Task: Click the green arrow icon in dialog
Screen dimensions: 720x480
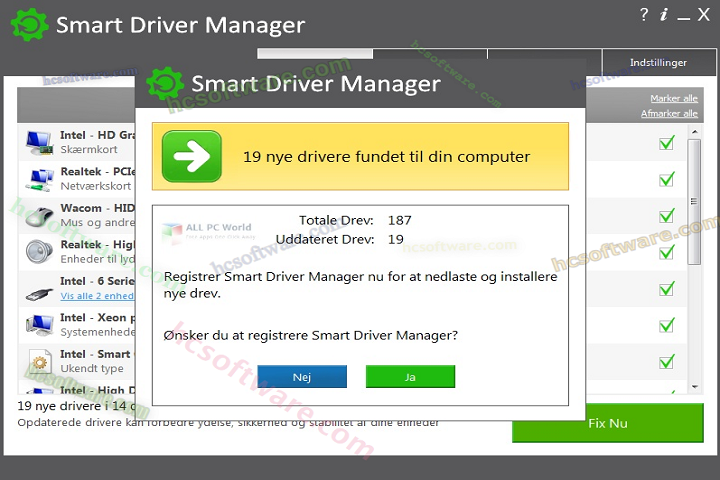Action: click(192, 156)
